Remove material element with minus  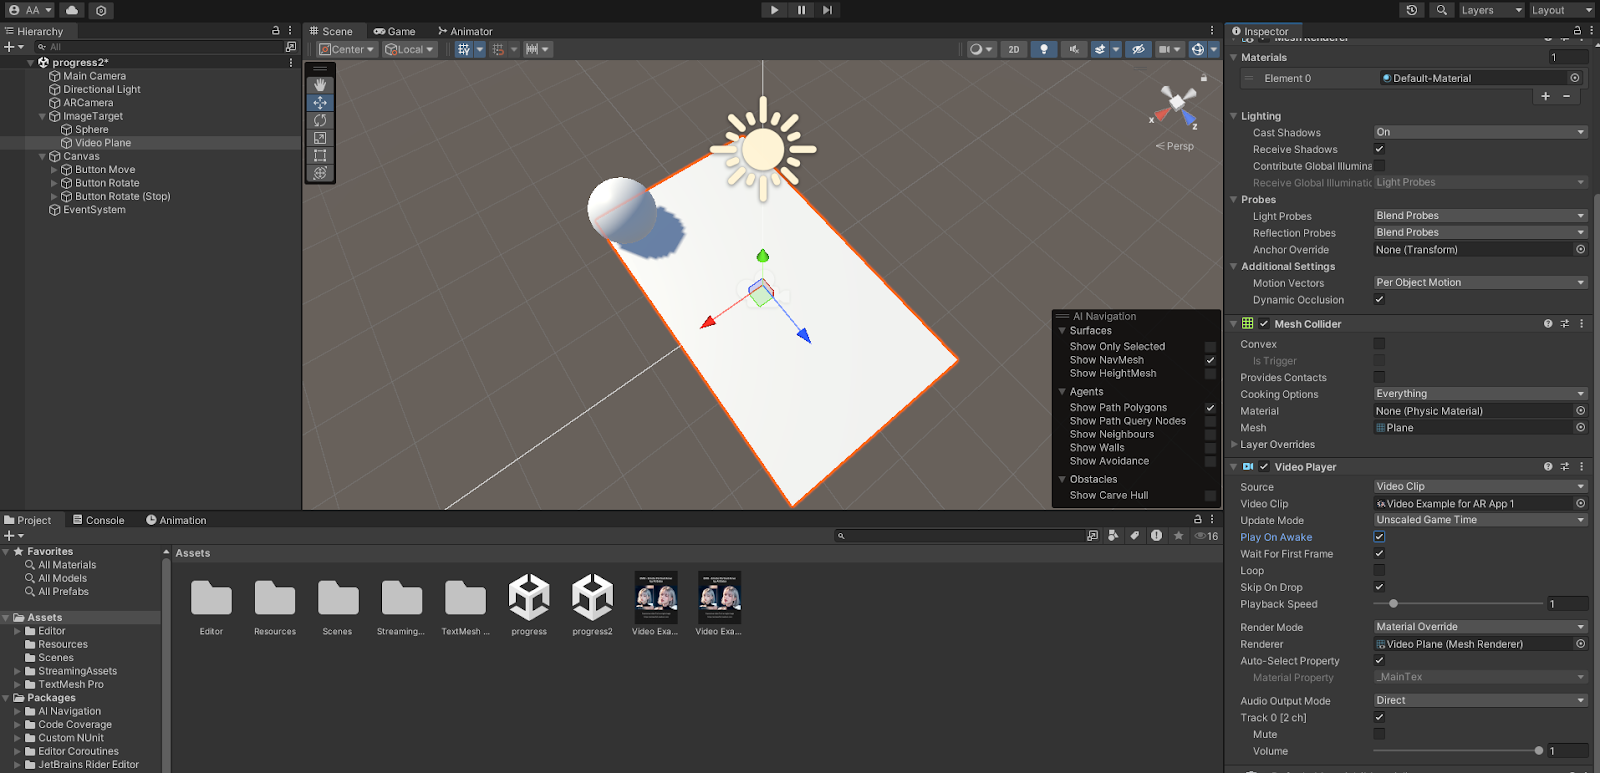(1566, 96)
